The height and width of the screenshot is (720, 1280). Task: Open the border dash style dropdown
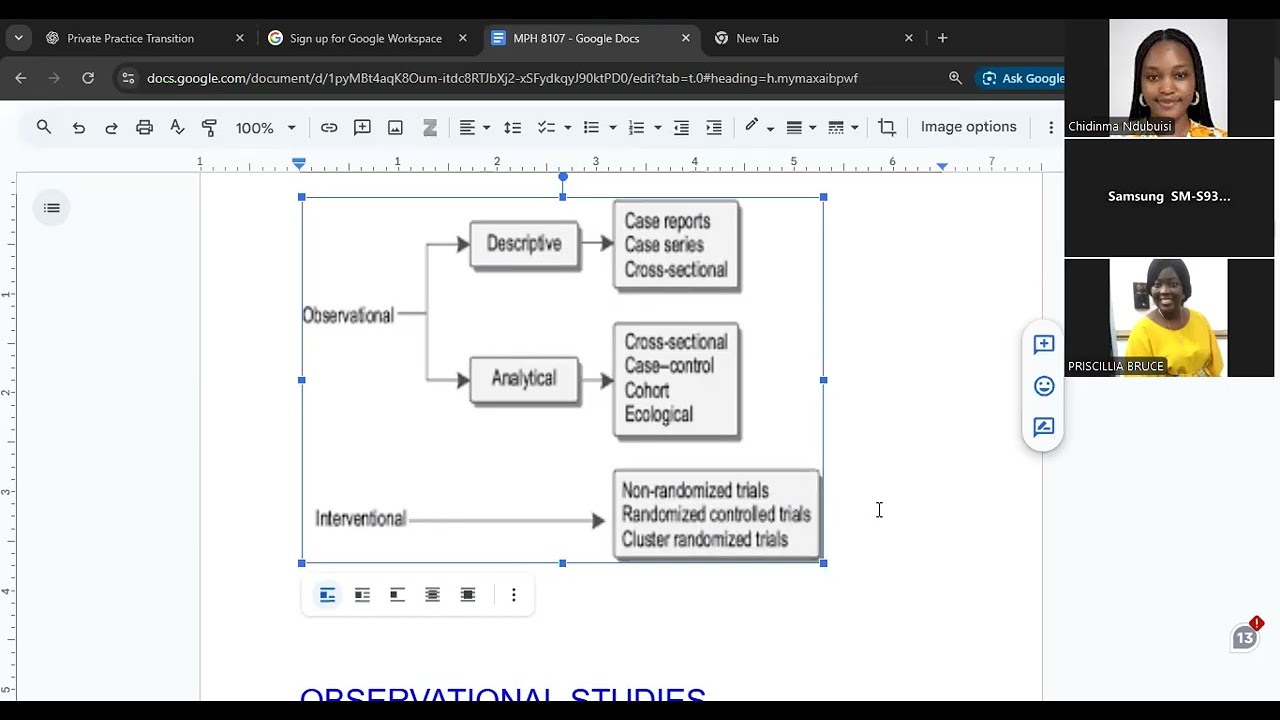click(x=843, y=127)
